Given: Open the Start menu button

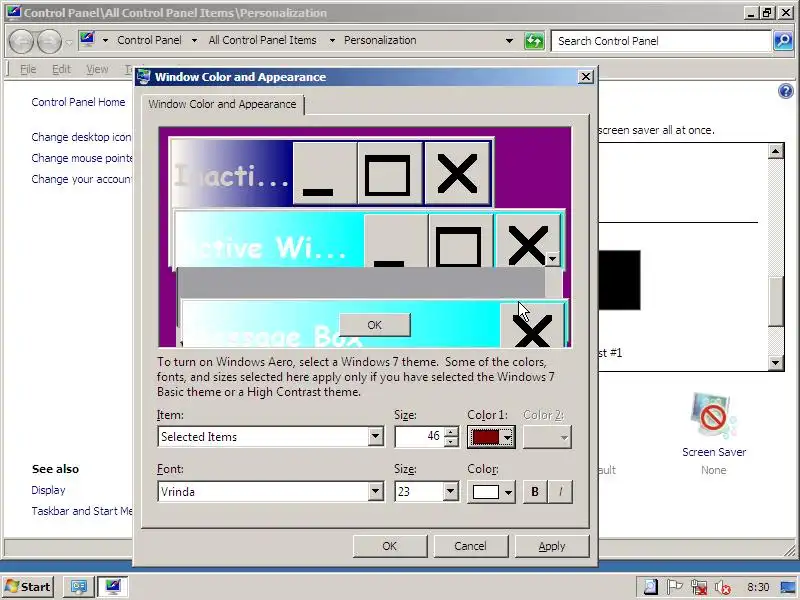Looking at the screenshot, I should coord(29,587).
